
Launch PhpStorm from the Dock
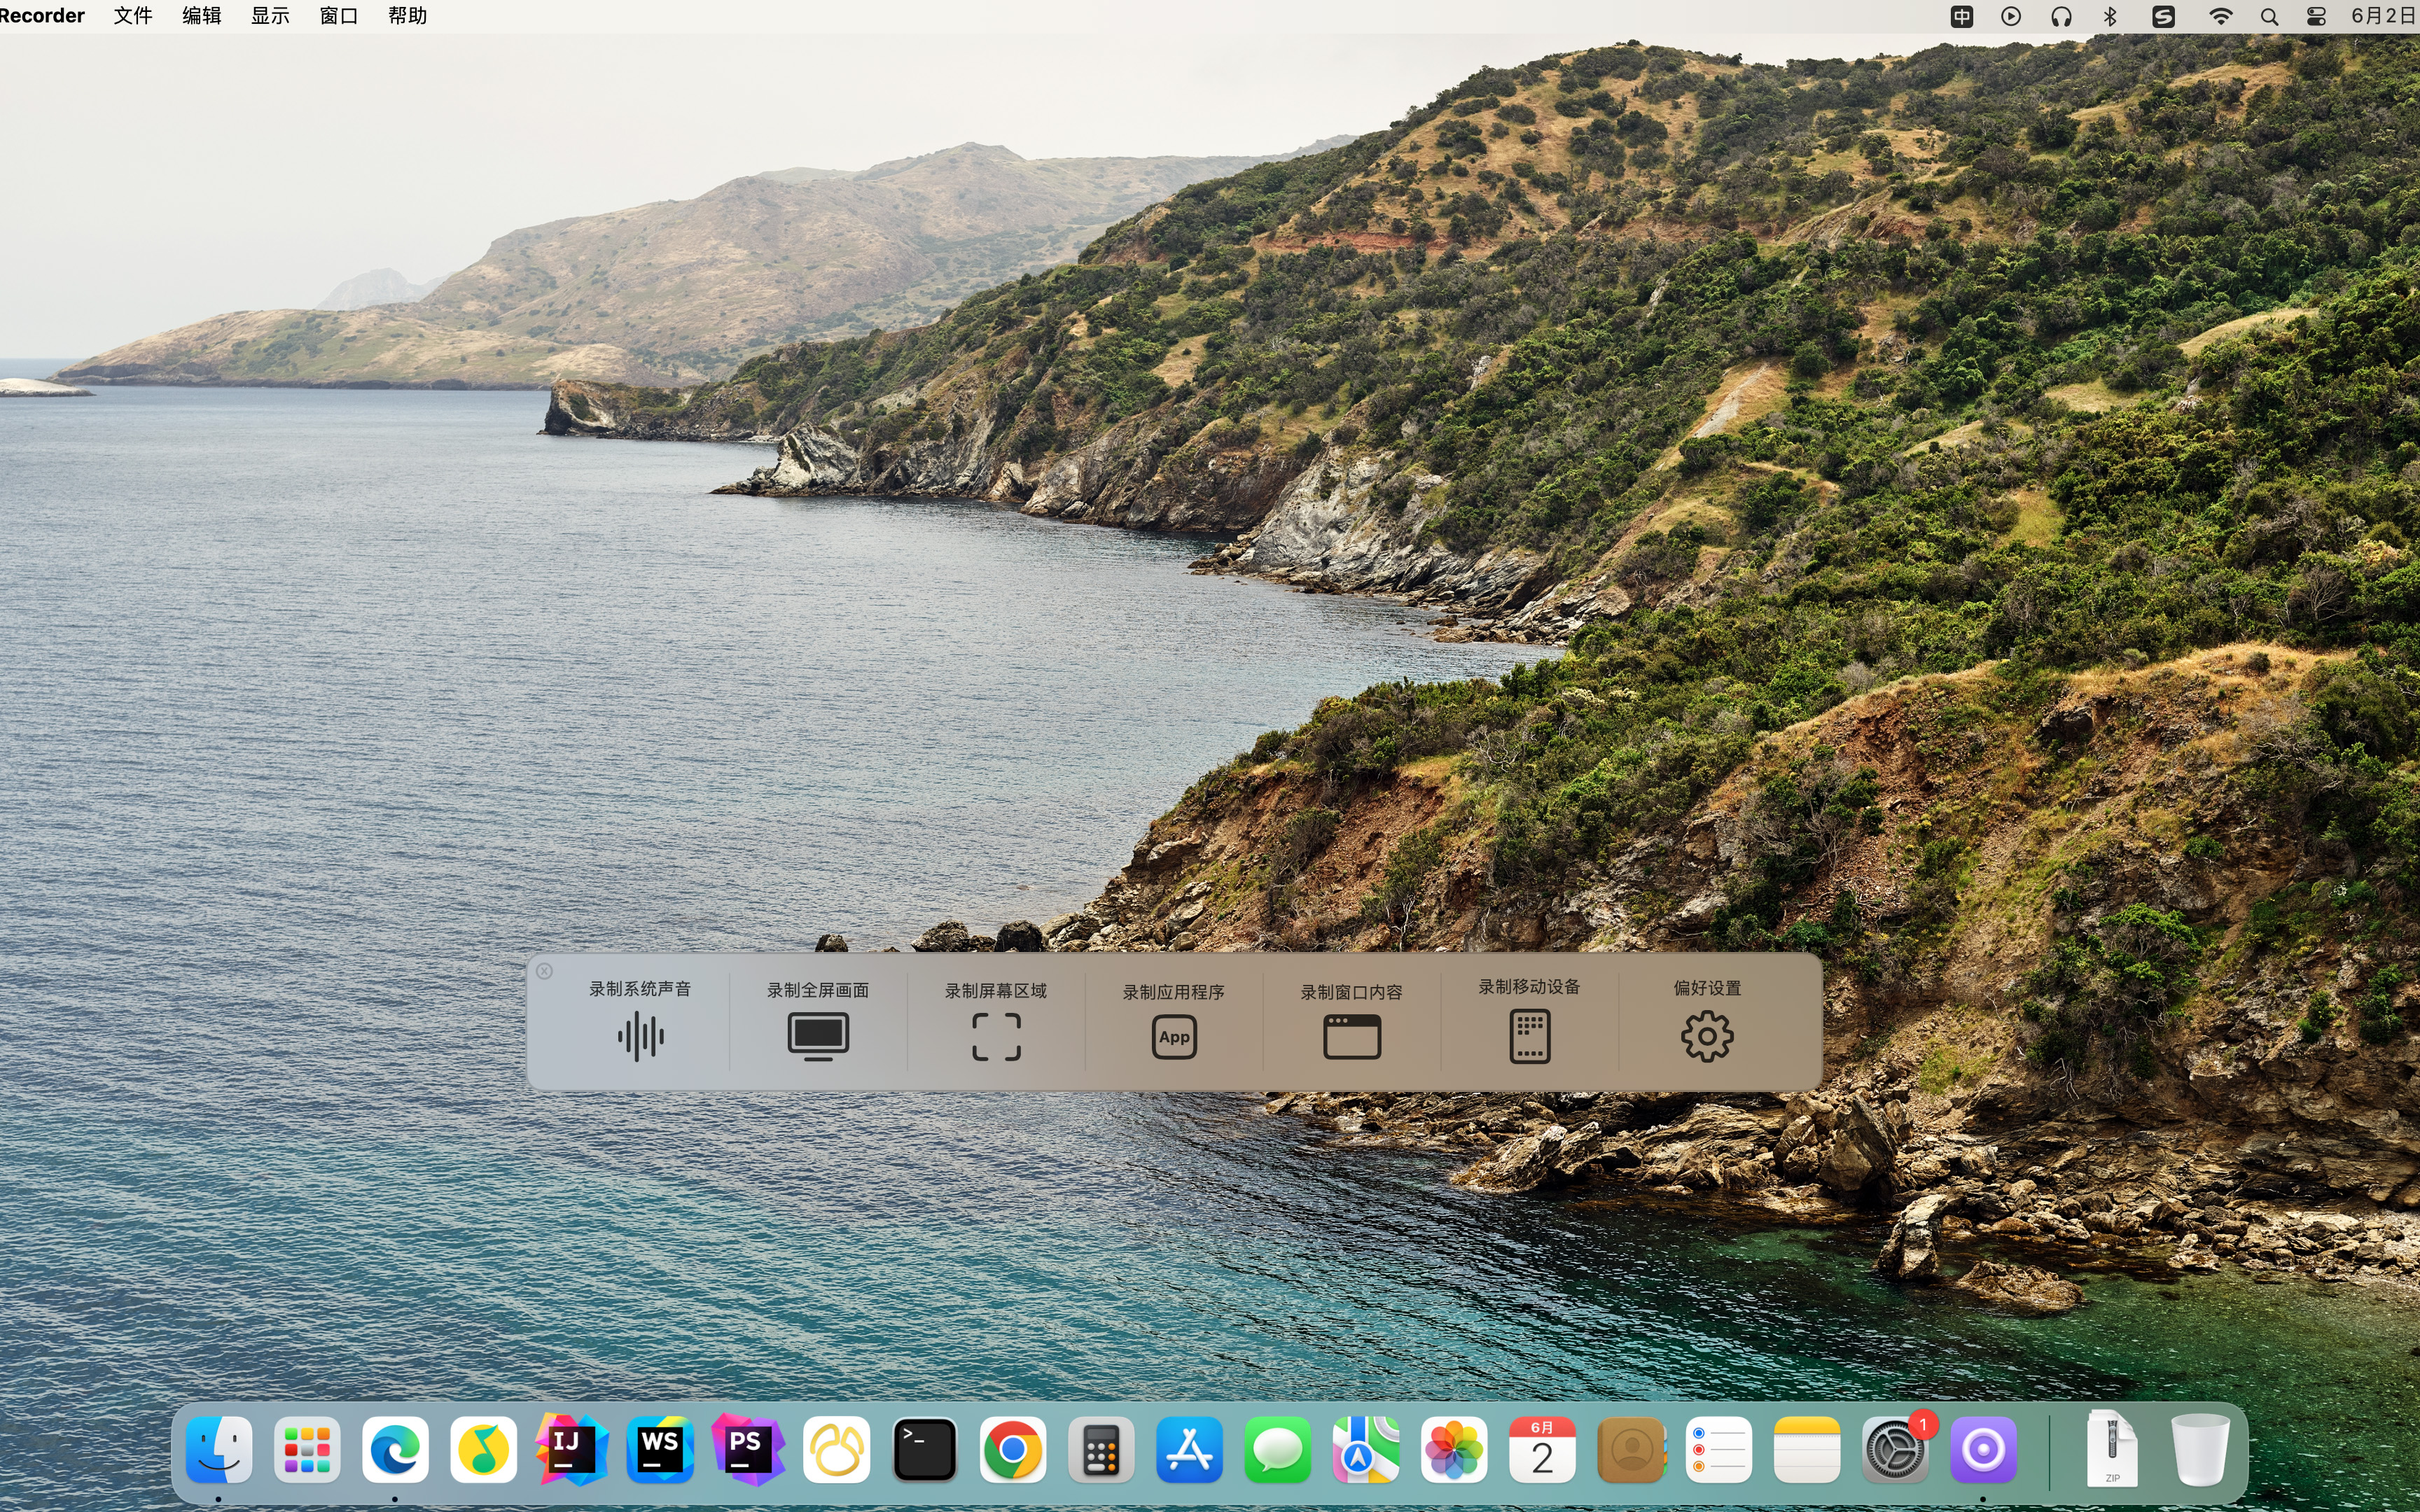[748, 1449]
